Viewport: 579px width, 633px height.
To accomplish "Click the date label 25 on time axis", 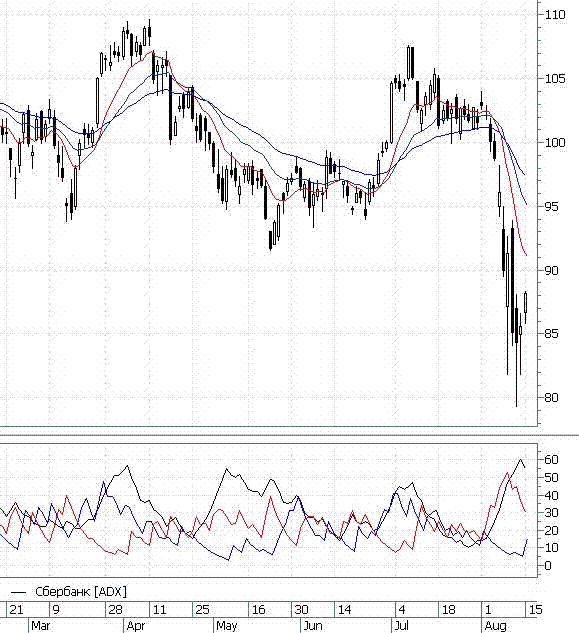I will (202, 610).
